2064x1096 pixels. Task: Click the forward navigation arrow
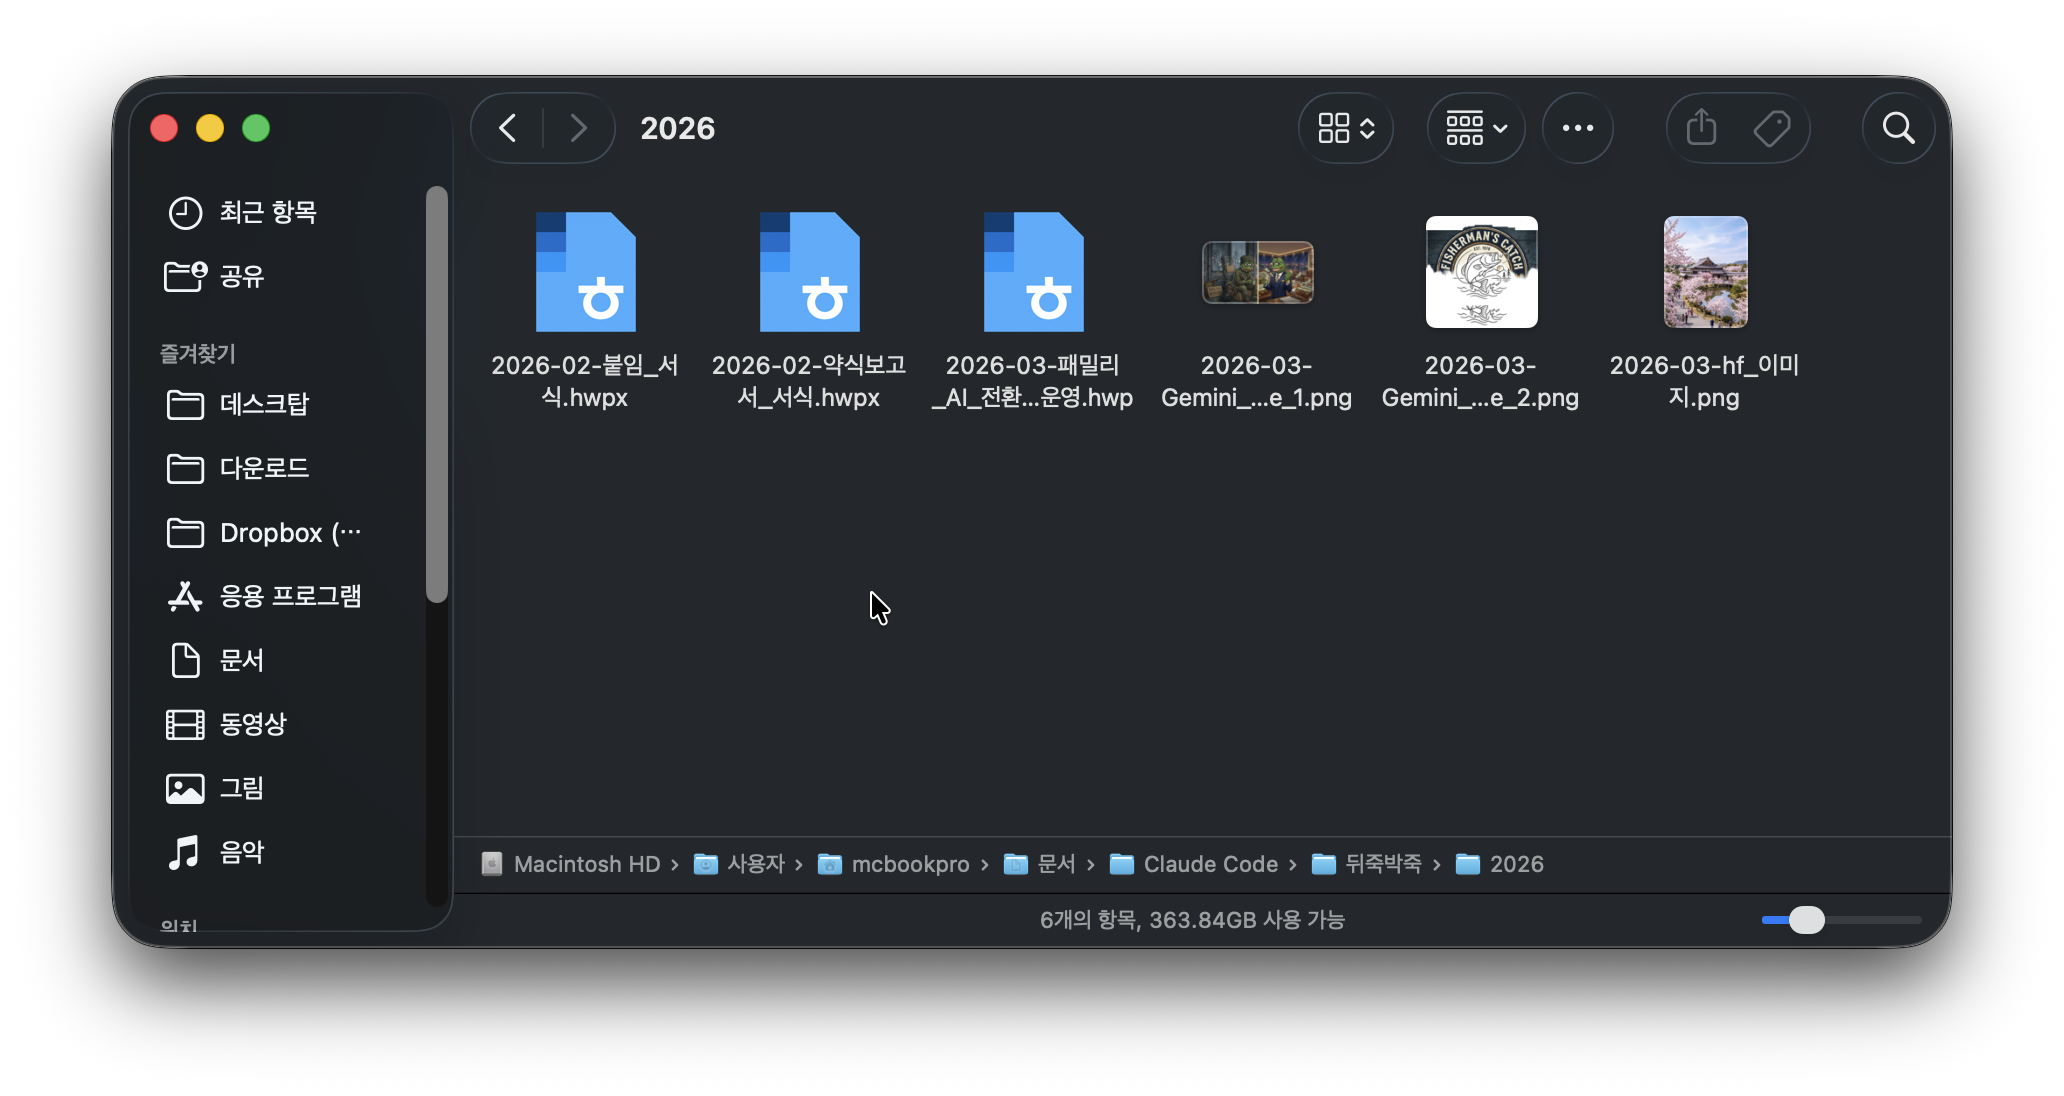click(x=578, y=128)
